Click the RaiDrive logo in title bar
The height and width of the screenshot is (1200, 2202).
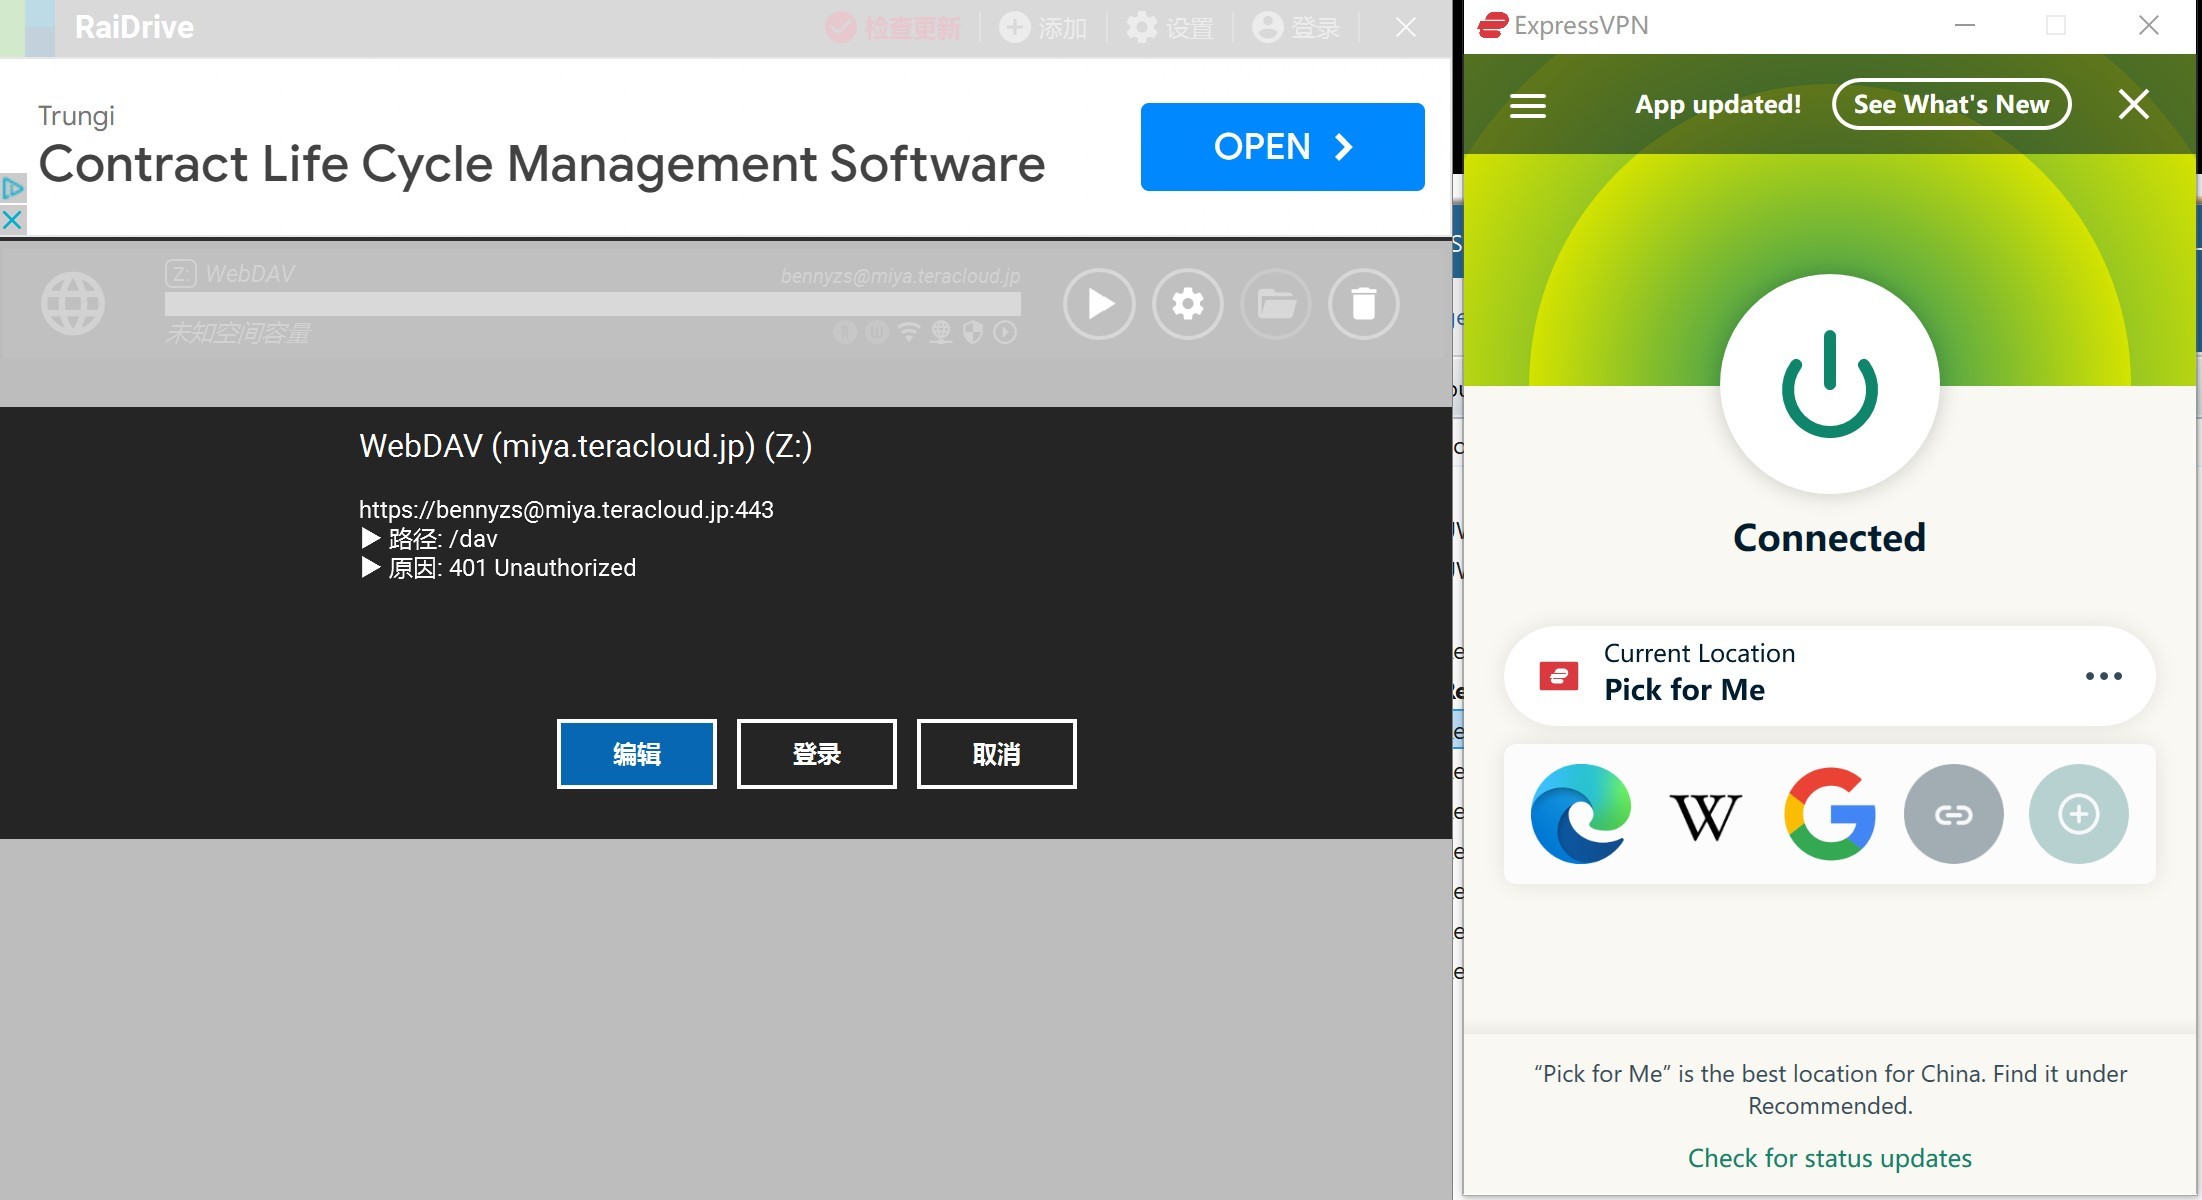tap(28, 28)
